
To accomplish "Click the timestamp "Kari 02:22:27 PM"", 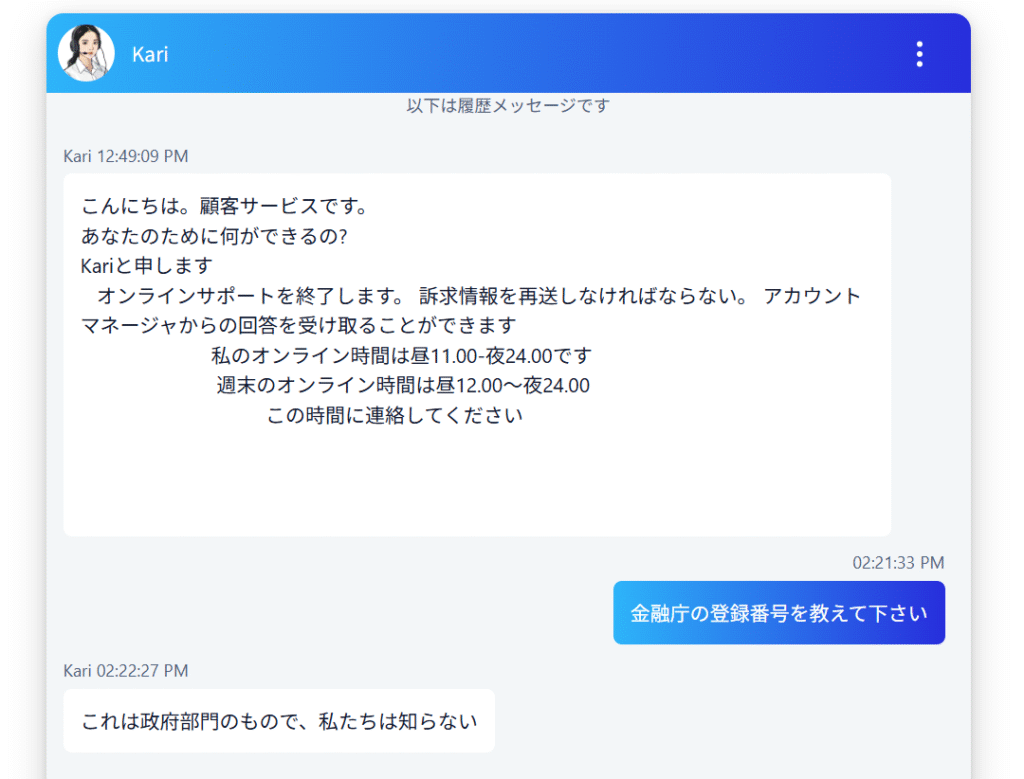I will pyautogui.click(x=125, y=671).
